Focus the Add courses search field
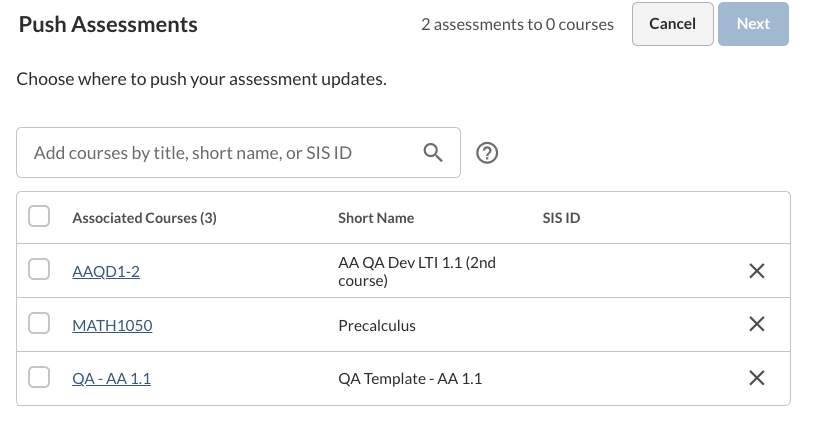The image size is (814, 424). [238, 153]
